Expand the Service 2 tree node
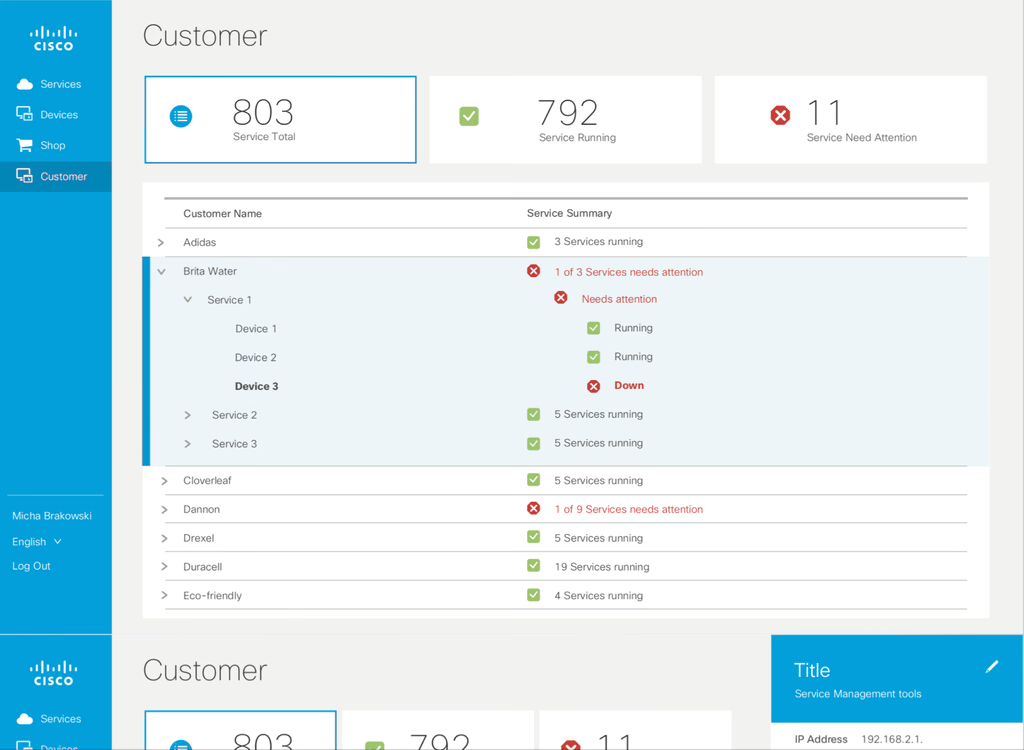Image resolution: width=1024 pixels, height=750 pixels. click(187, 415)
